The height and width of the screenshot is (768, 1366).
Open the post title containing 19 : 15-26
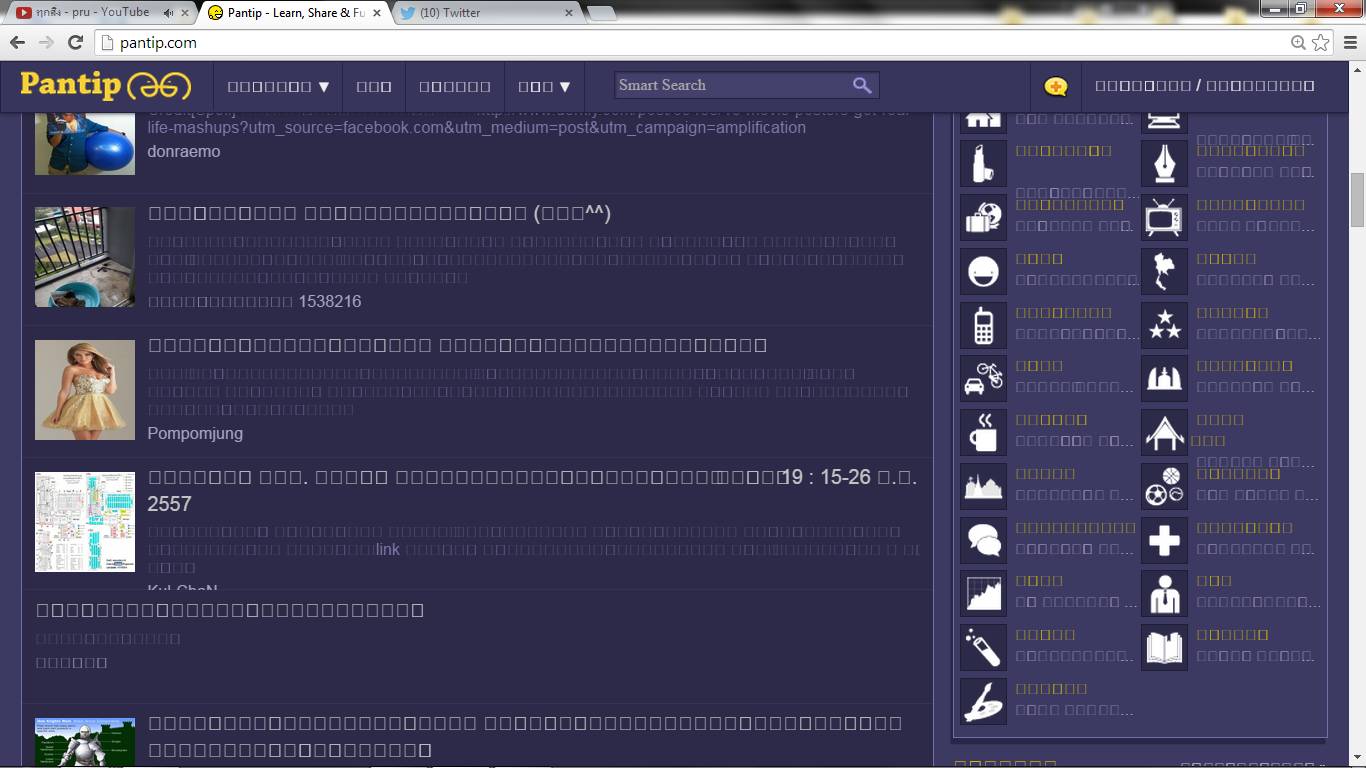coord(532,490)
